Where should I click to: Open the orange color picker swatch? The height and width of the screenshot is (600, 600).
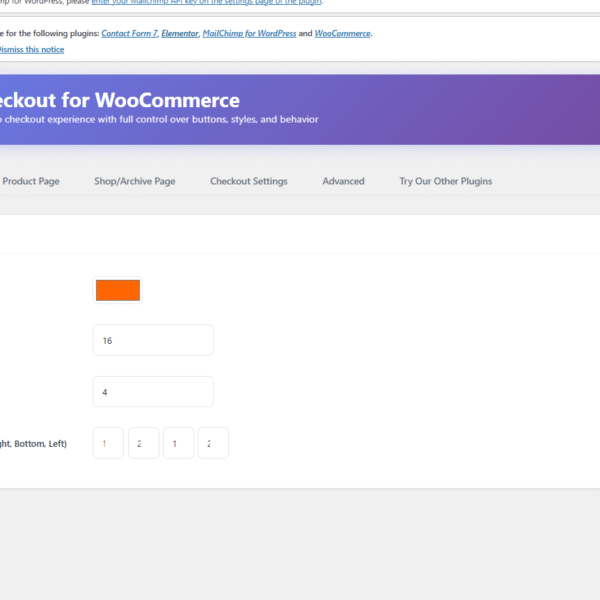pyautogui.click(x=118, y=290)
